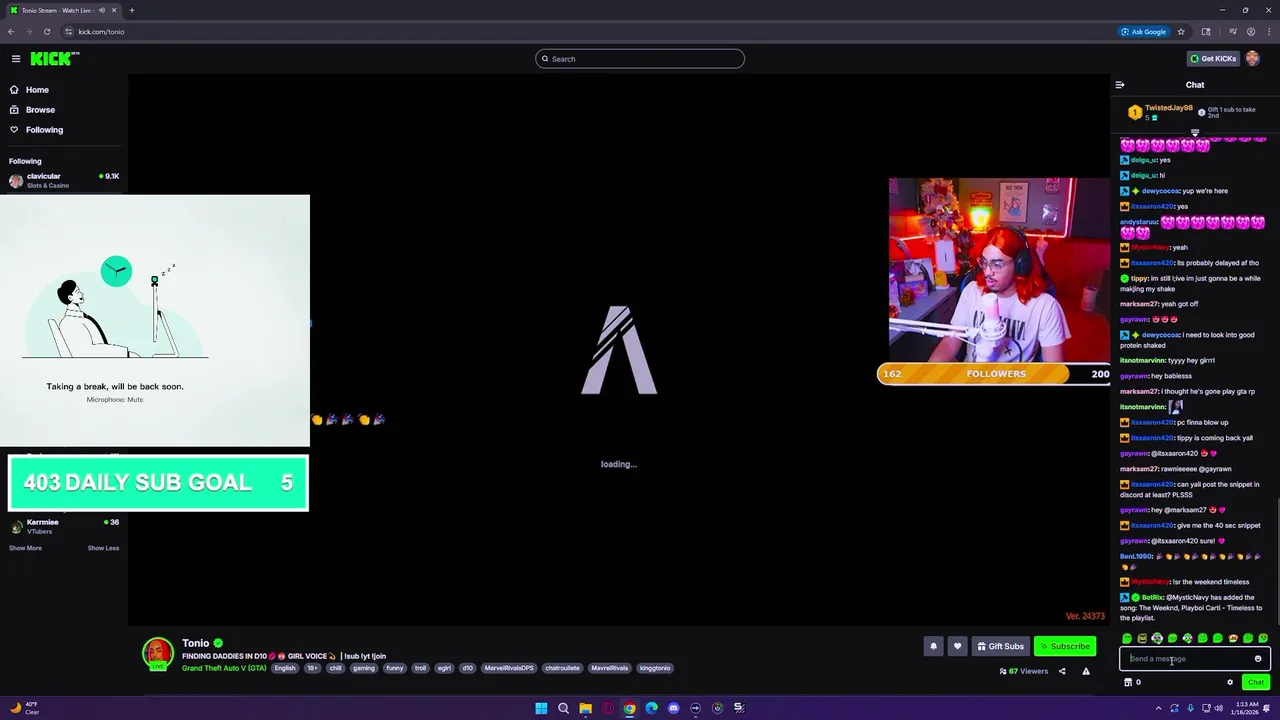Open the weather widget on taskbar
1280x720 pixels.
24,708
